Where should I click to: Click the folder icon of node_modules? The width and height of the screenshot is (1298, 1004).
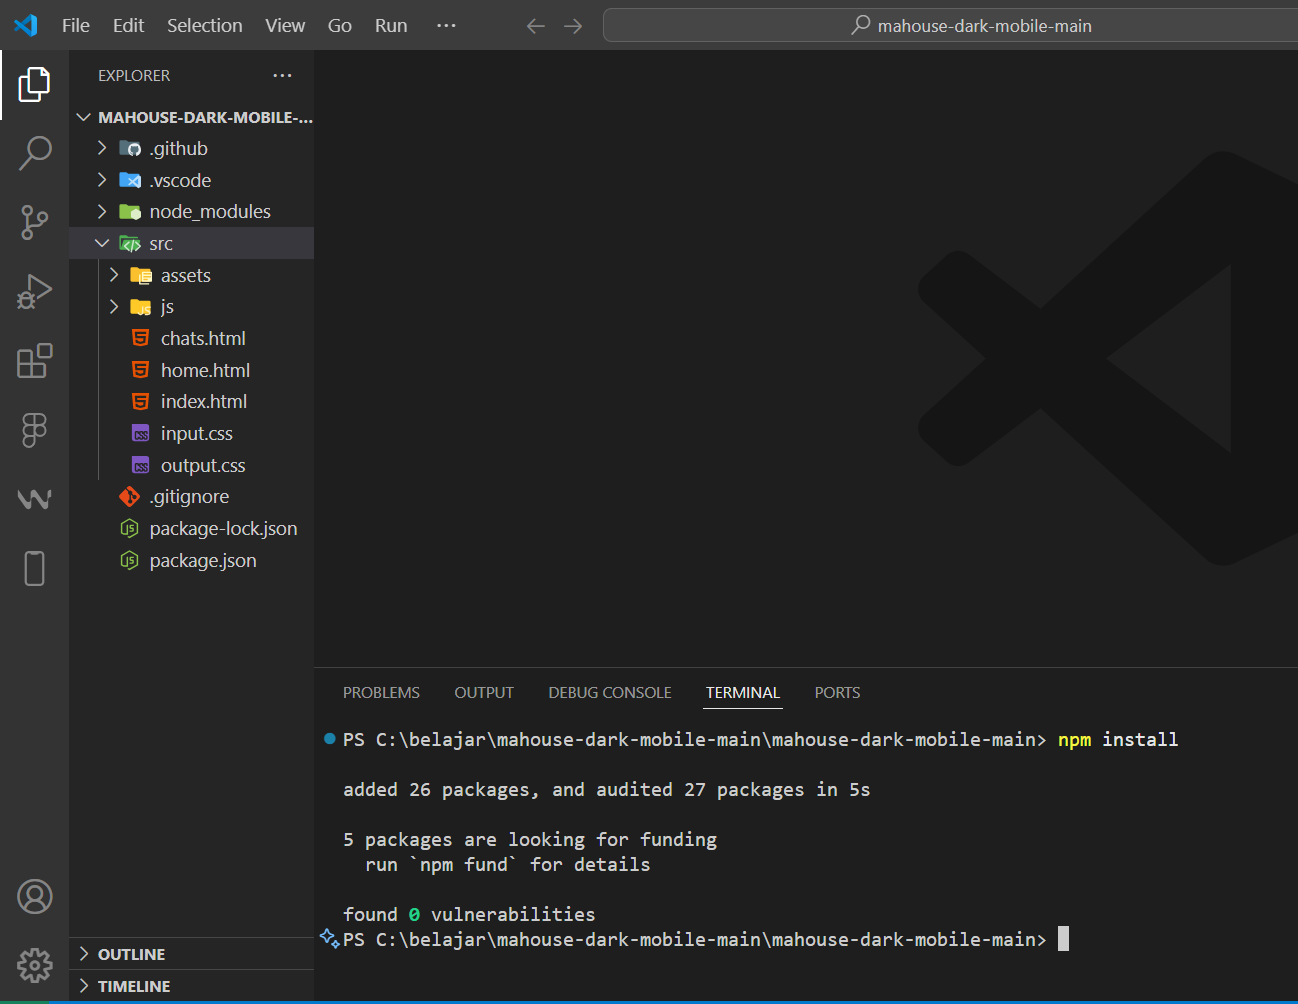[x=130, y=211]
